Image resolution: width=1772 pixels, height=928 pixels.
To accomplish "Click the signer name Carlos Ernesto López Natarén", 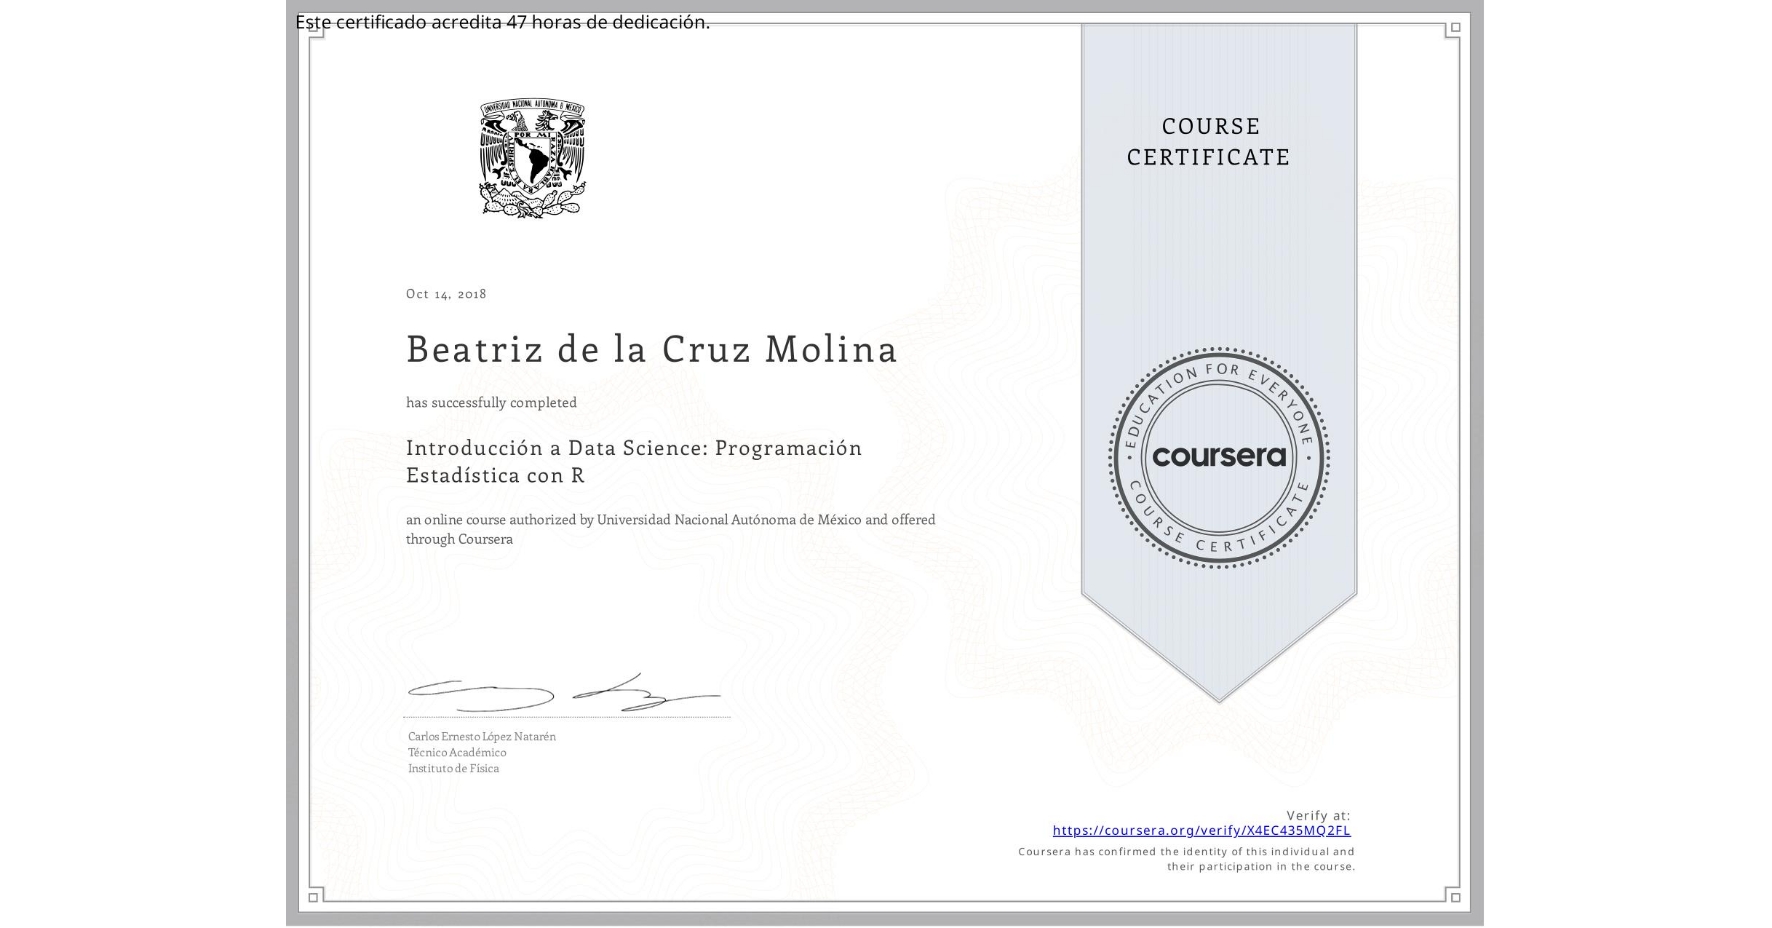I will 482,736.
